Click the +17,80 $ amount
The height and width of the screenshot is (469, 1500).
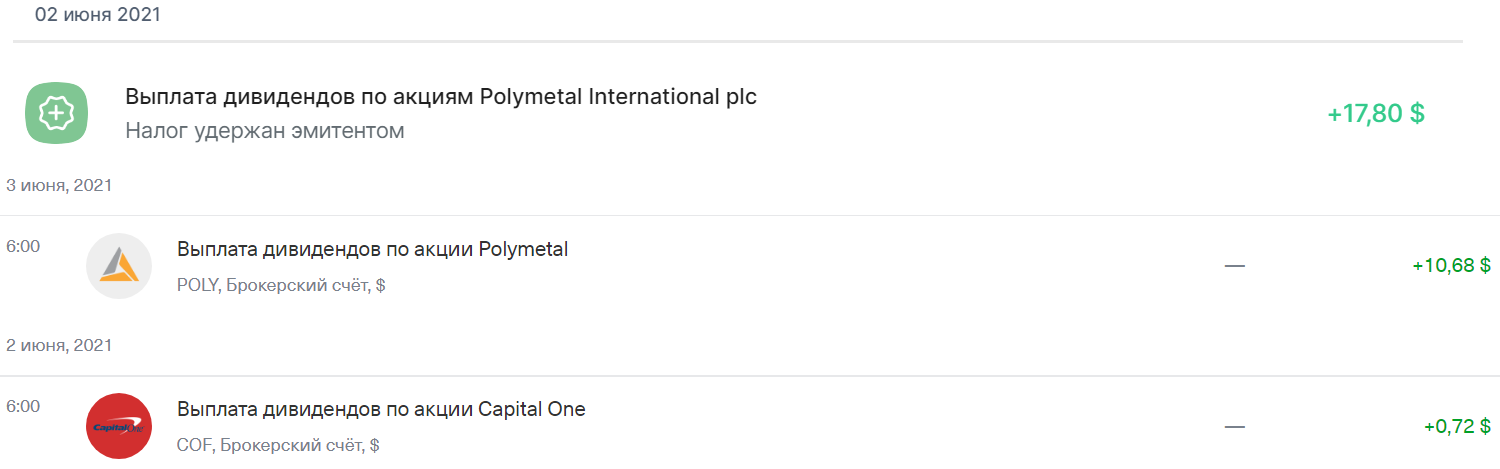(1376, 113)
